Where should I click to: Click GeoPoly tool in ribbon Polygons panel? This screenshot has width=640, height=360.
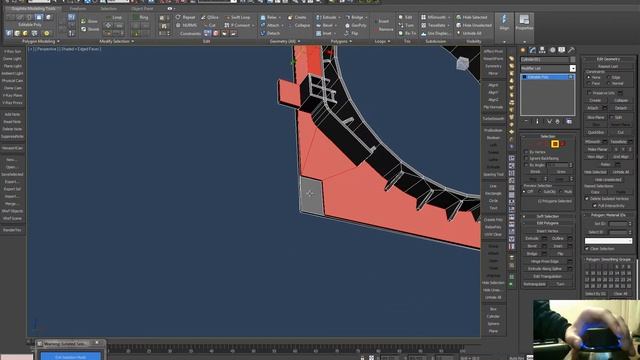tap(355, 25)
